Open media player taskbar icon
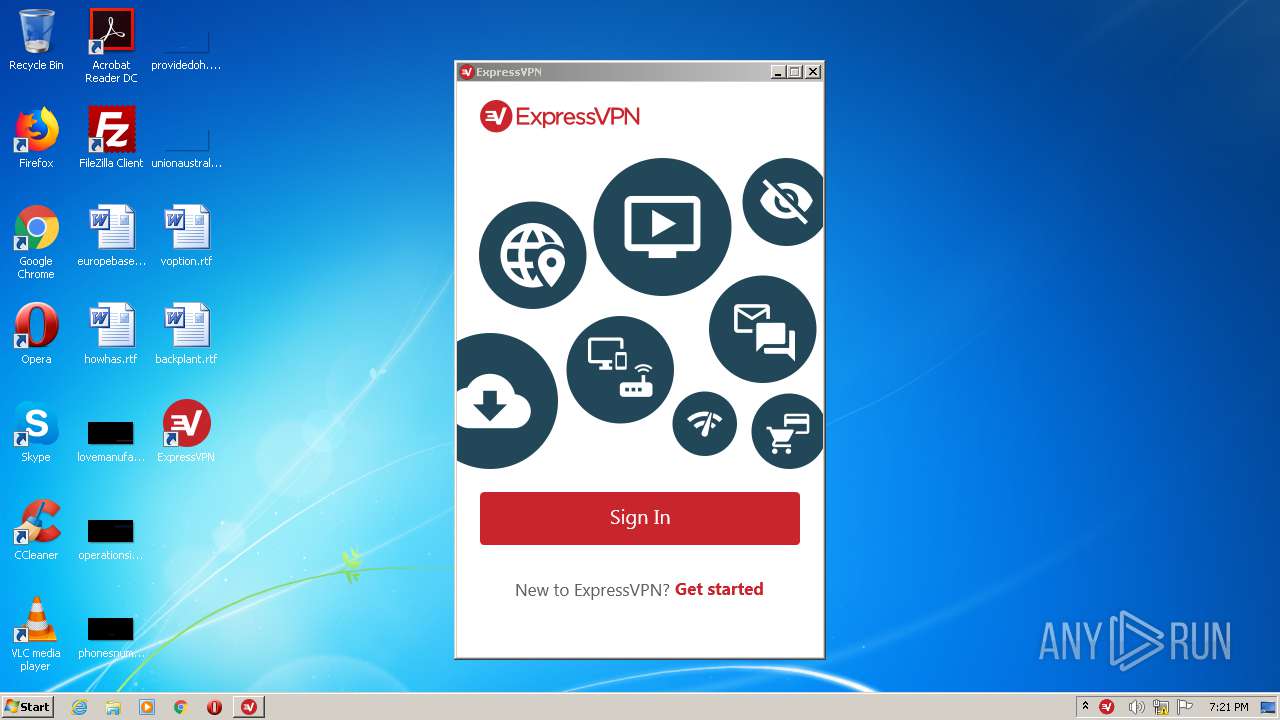This screenshot has width=1280, height=720. [x=147, y=707]
